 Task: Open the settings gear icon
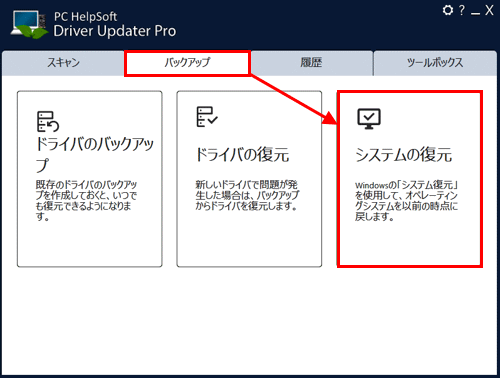tap(448, 10)
